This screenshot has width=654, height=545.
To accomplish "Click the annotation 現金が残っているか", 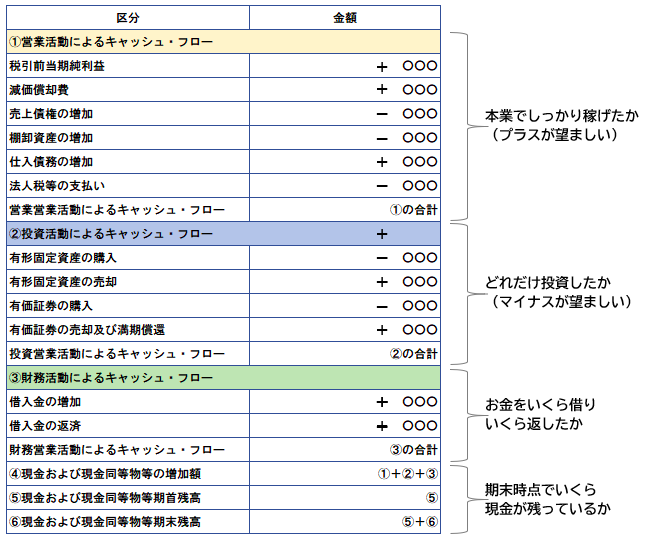I will click(x=548, y=509).
